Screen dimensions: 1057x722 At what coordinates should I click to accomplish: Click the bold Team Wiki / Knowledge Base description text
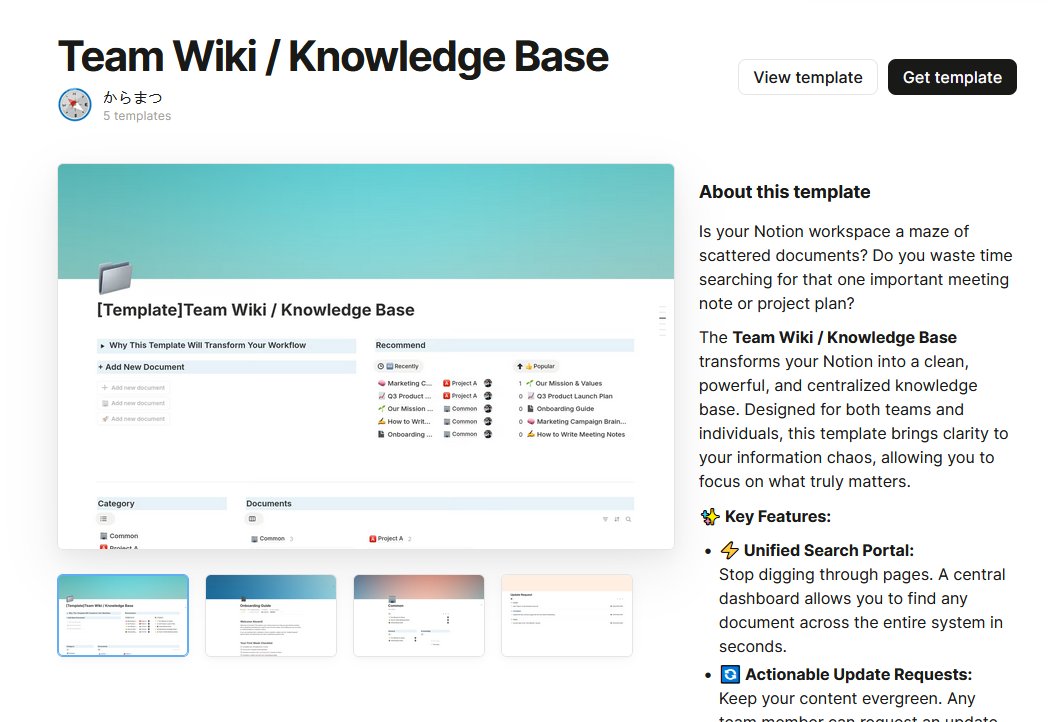point(845,337)
